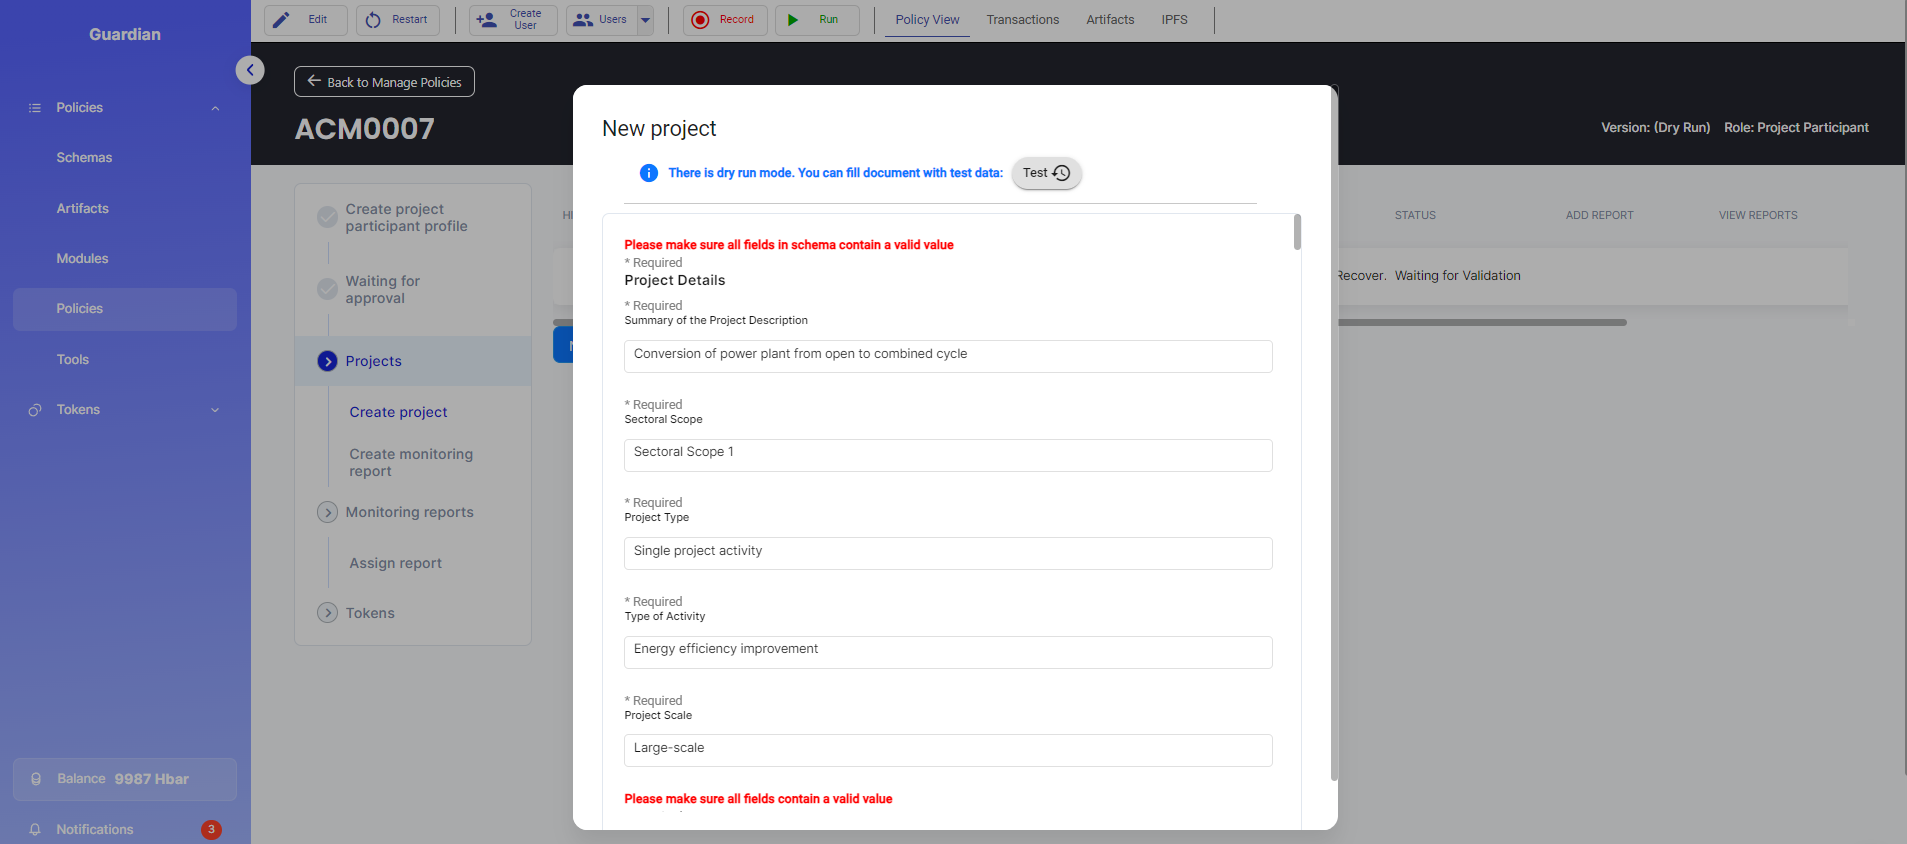Viewport: 1907px width, 844px height.
Task: Click the Notifications bell icon
Action: 35,829
